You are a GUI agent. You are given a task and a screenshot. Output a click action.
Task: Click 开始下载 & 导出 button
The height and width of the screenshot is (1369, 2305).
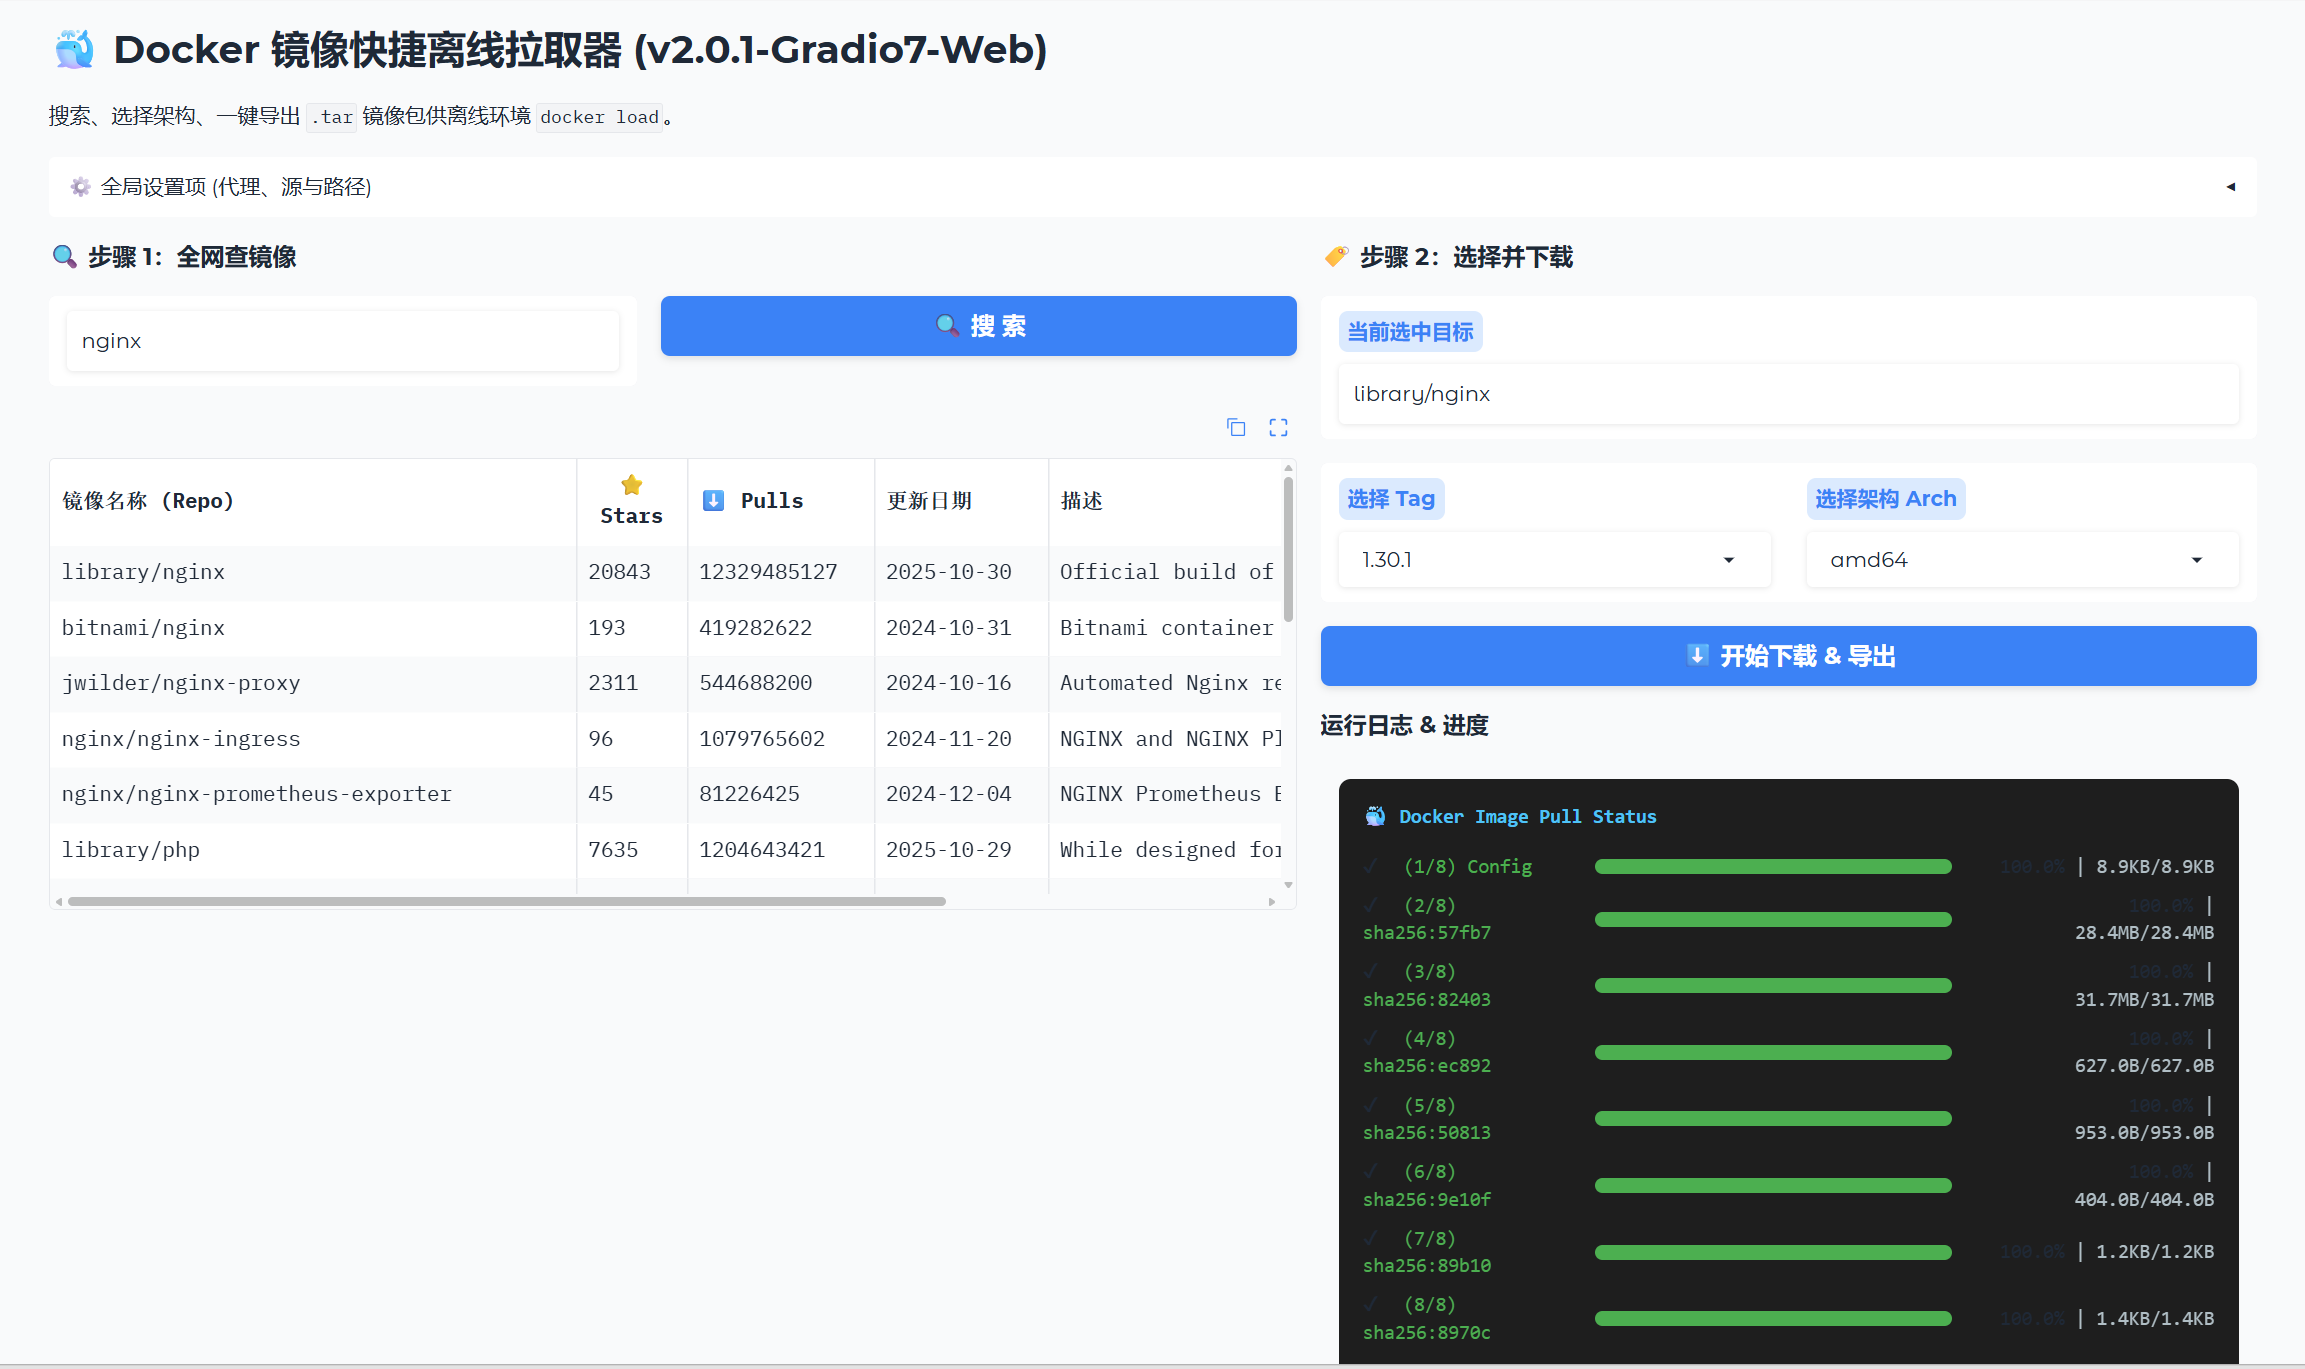coord(1788,656)
